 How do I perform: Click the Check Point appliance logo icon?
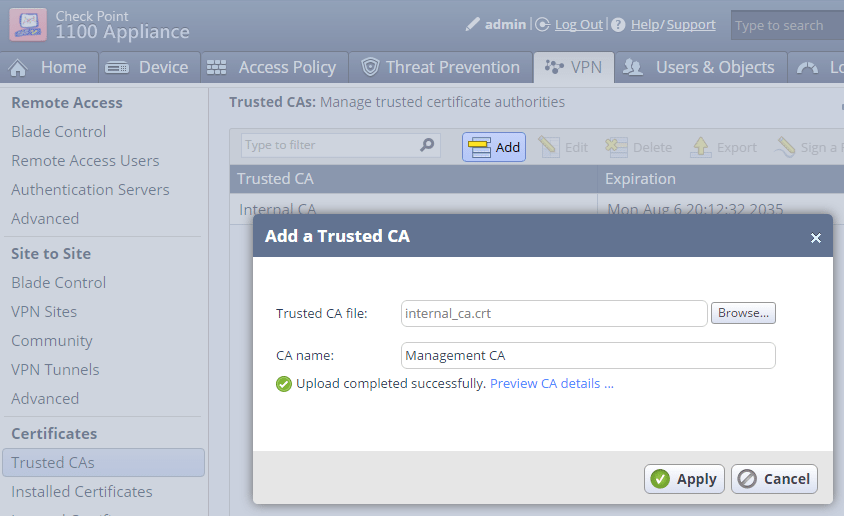pos(28,24)
